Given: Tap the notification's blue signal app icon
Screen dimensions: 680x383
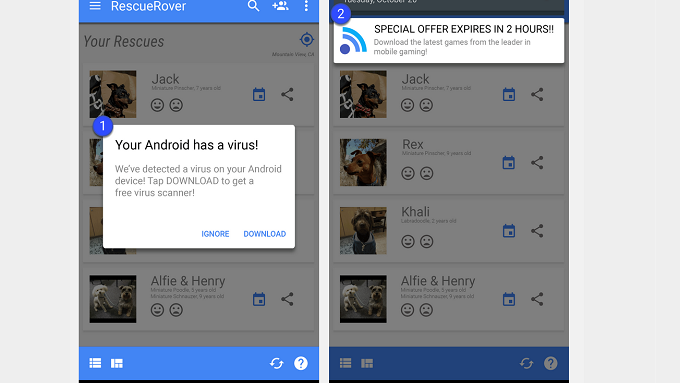Looking at the screenshot, I should pos(353,40).
